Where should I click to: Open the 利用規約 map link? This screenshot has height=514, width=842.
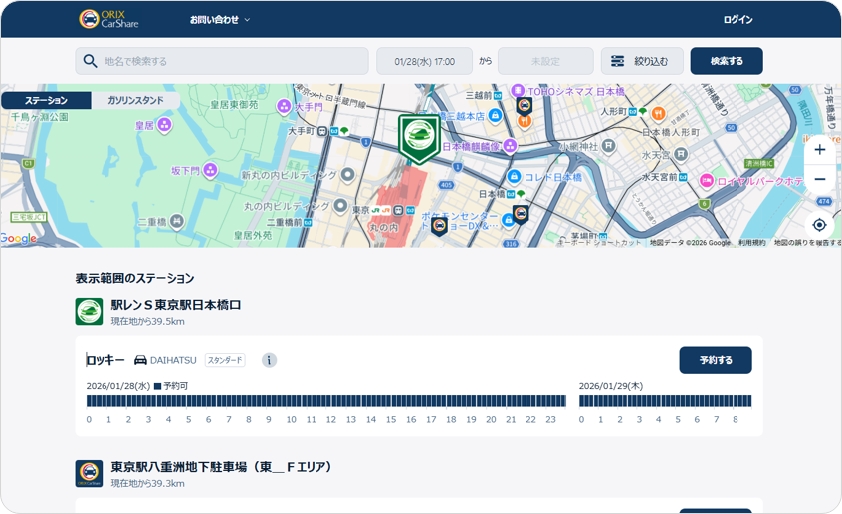[751, 243]
